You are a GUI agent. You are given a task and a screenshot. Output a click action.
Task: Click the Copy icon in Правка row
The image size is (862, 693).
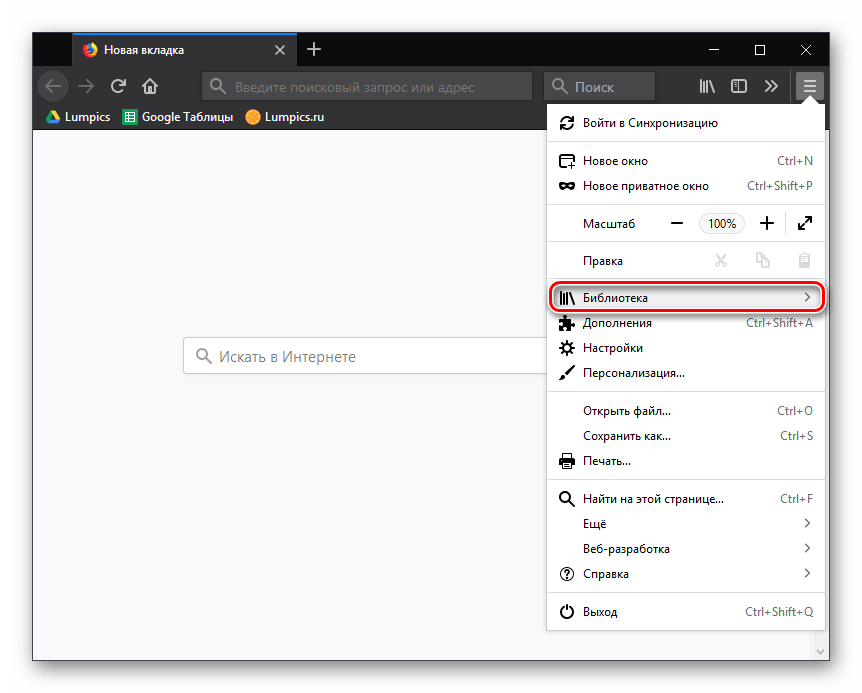(762, 260)
